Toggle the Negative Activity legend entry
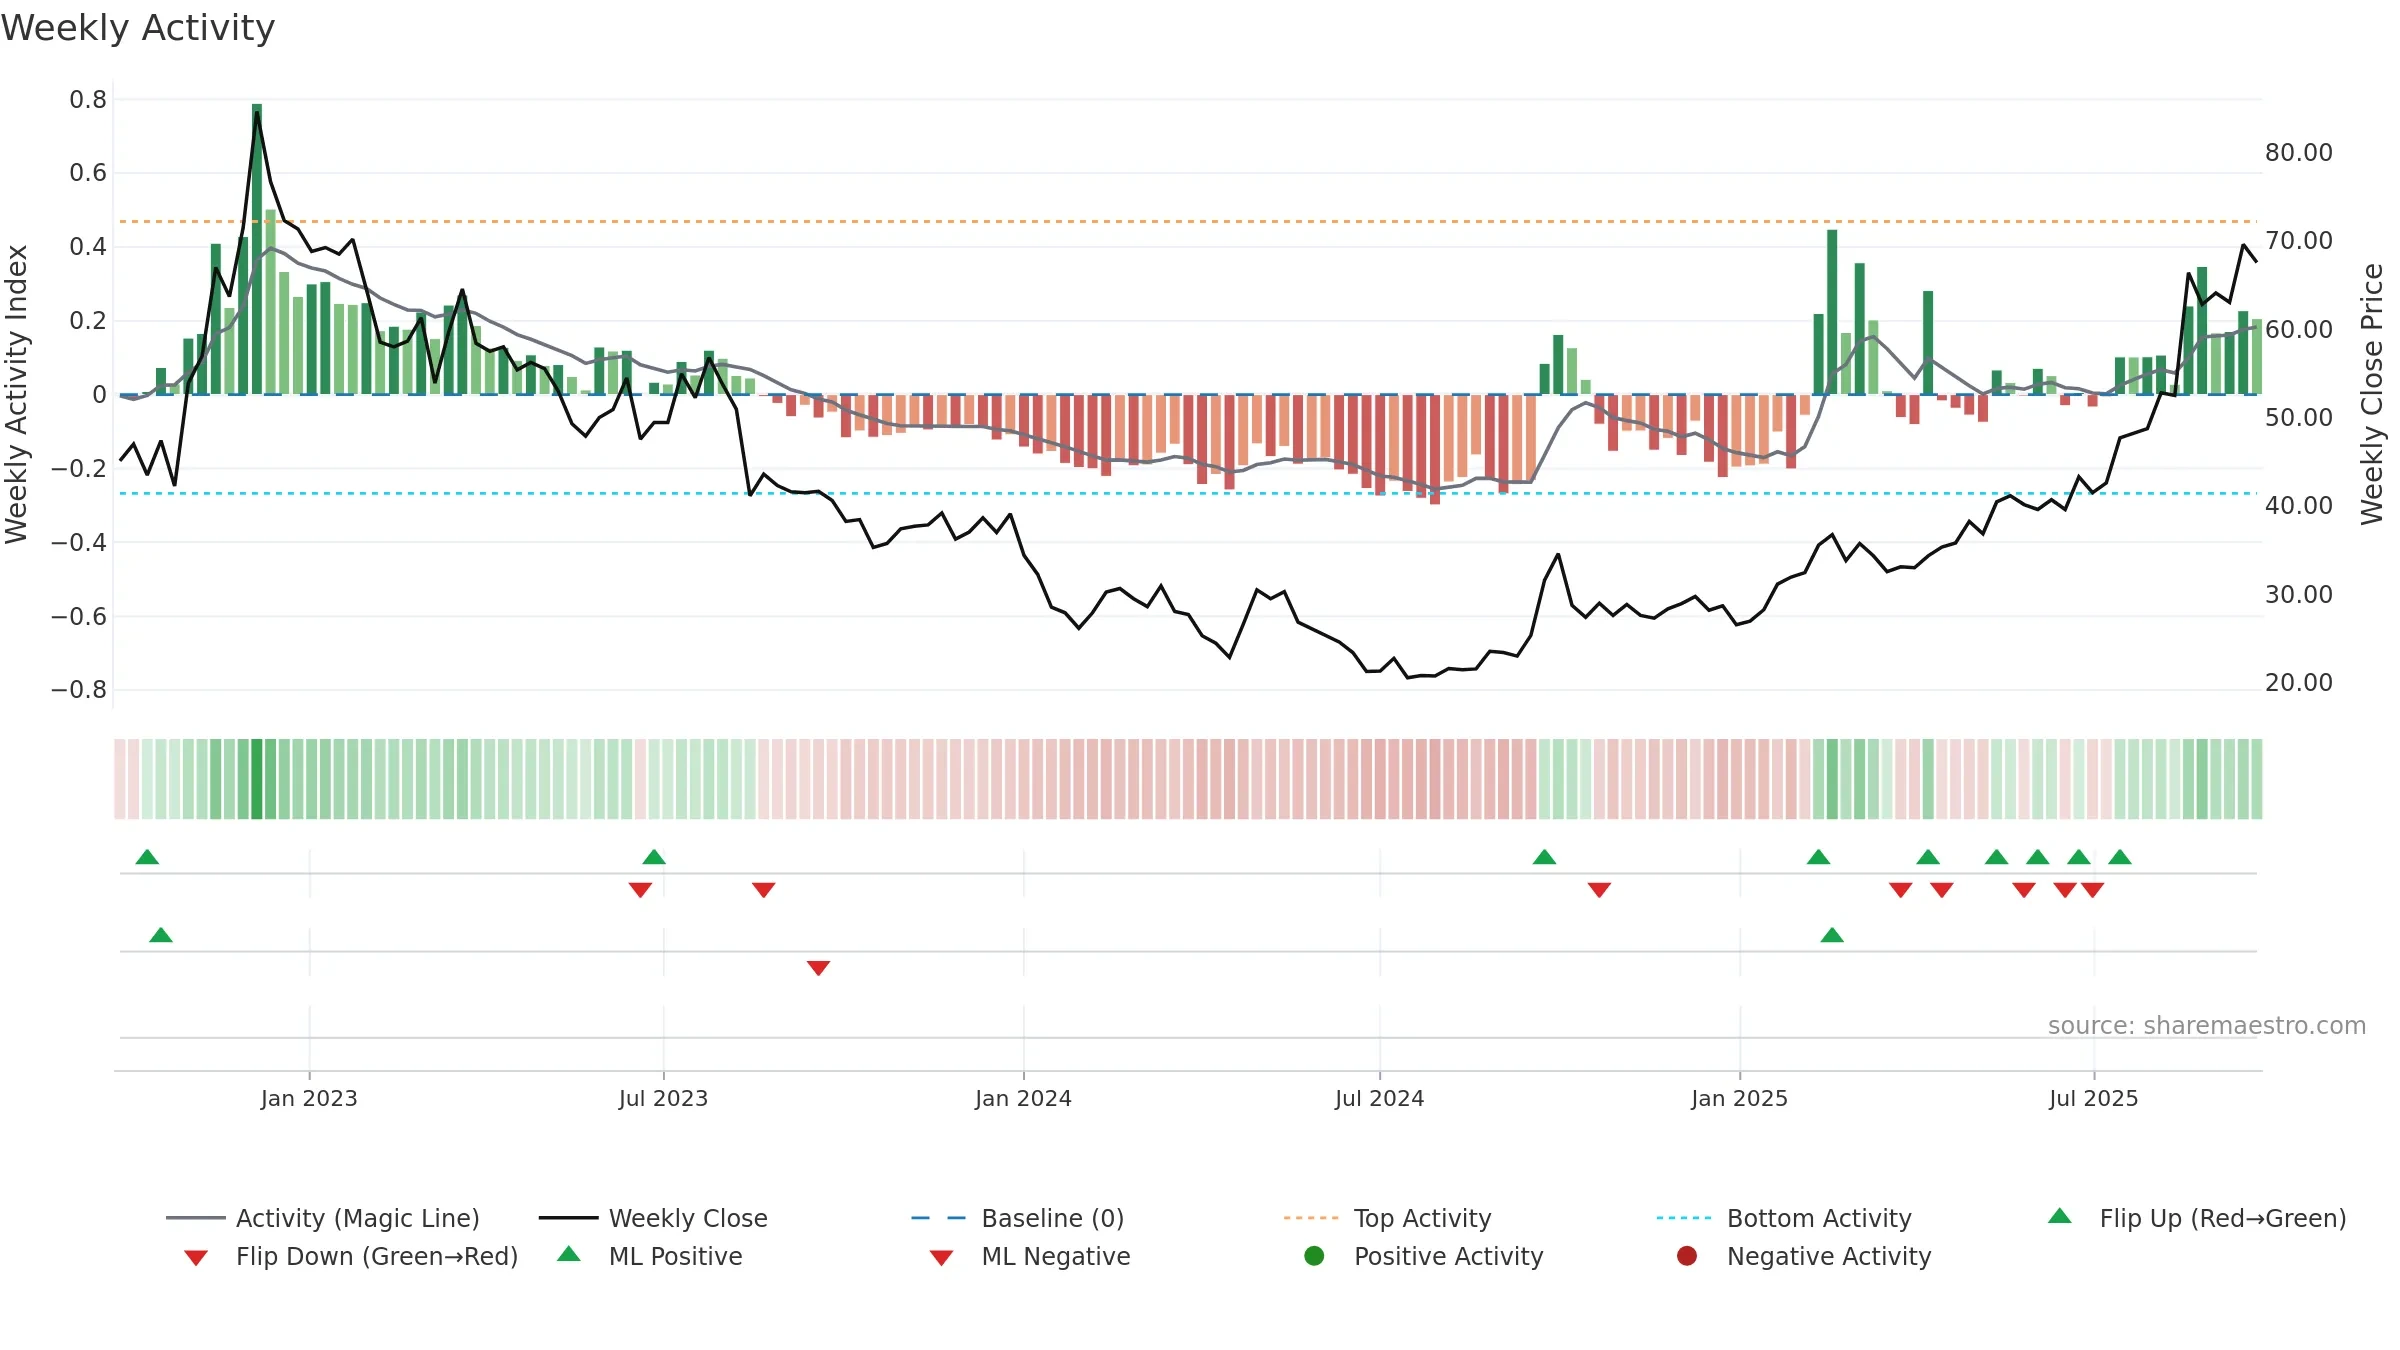Screen dimensions: 2400x1350 point(1804,1256)
